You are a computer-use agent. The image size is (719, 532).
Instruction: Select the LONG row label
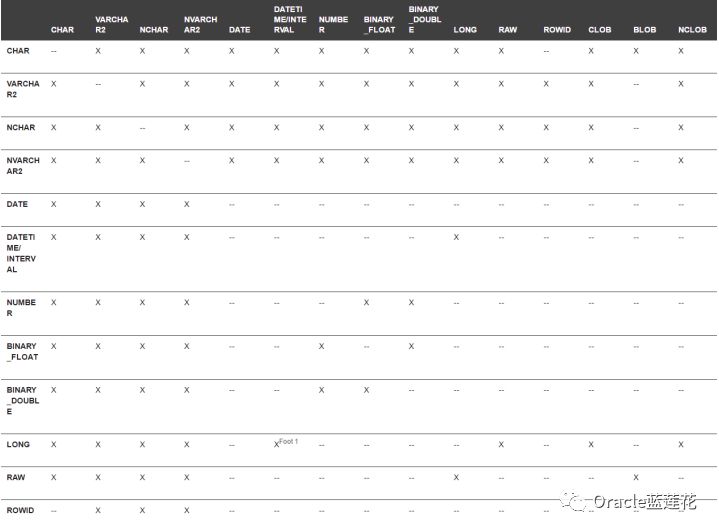pos(18,444)
